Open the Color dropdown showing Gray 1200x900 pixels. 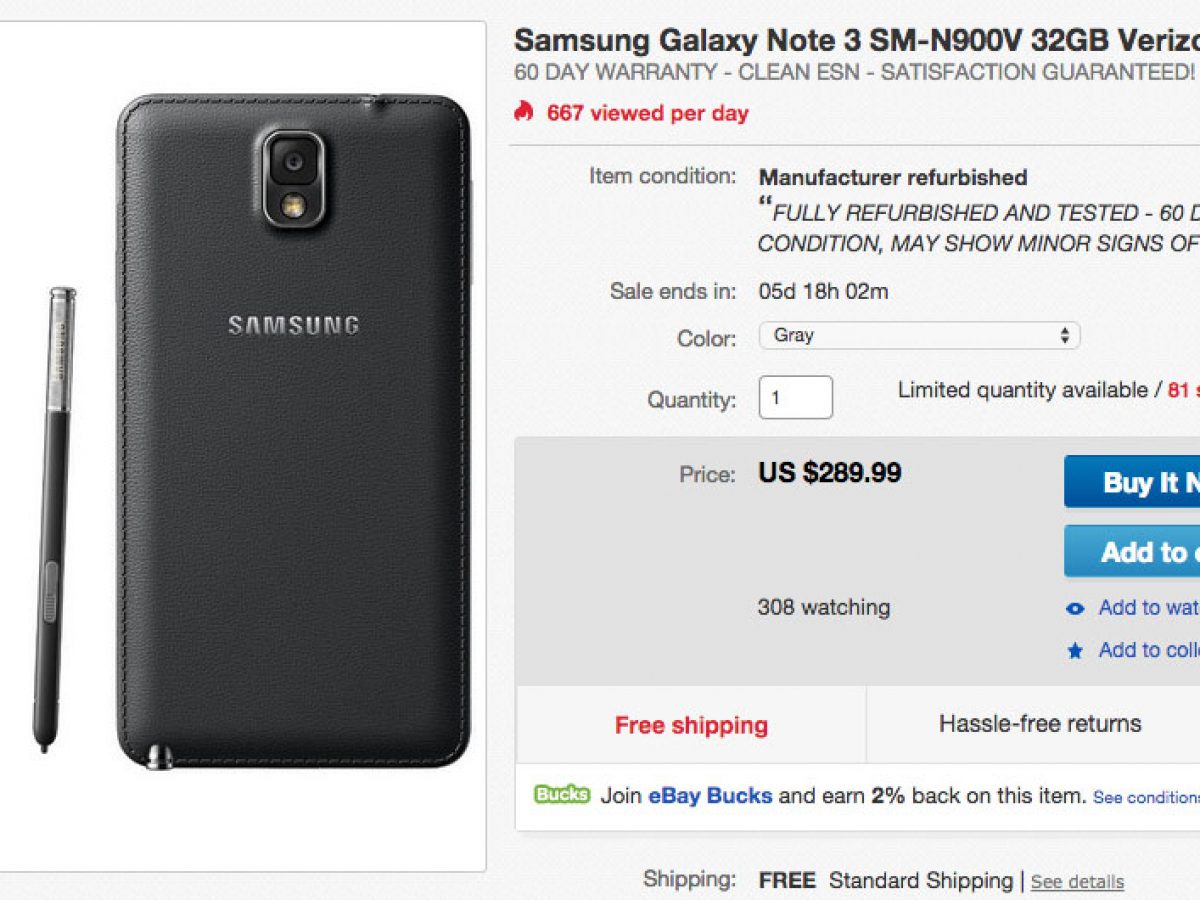pyautogui.click(x=919, y=336)
